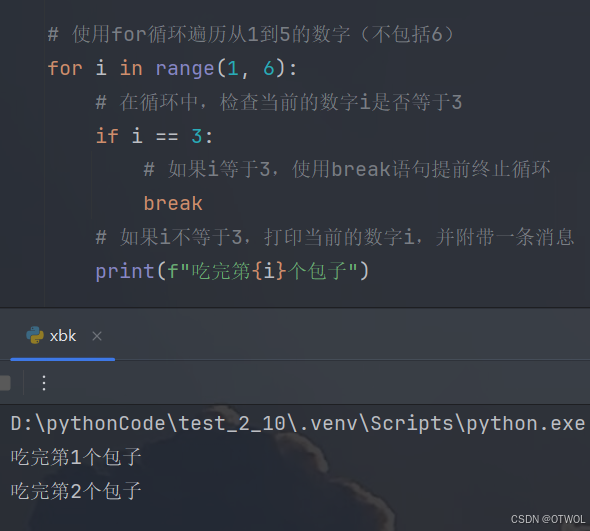Select the xbk run tab label

point(63,335)
